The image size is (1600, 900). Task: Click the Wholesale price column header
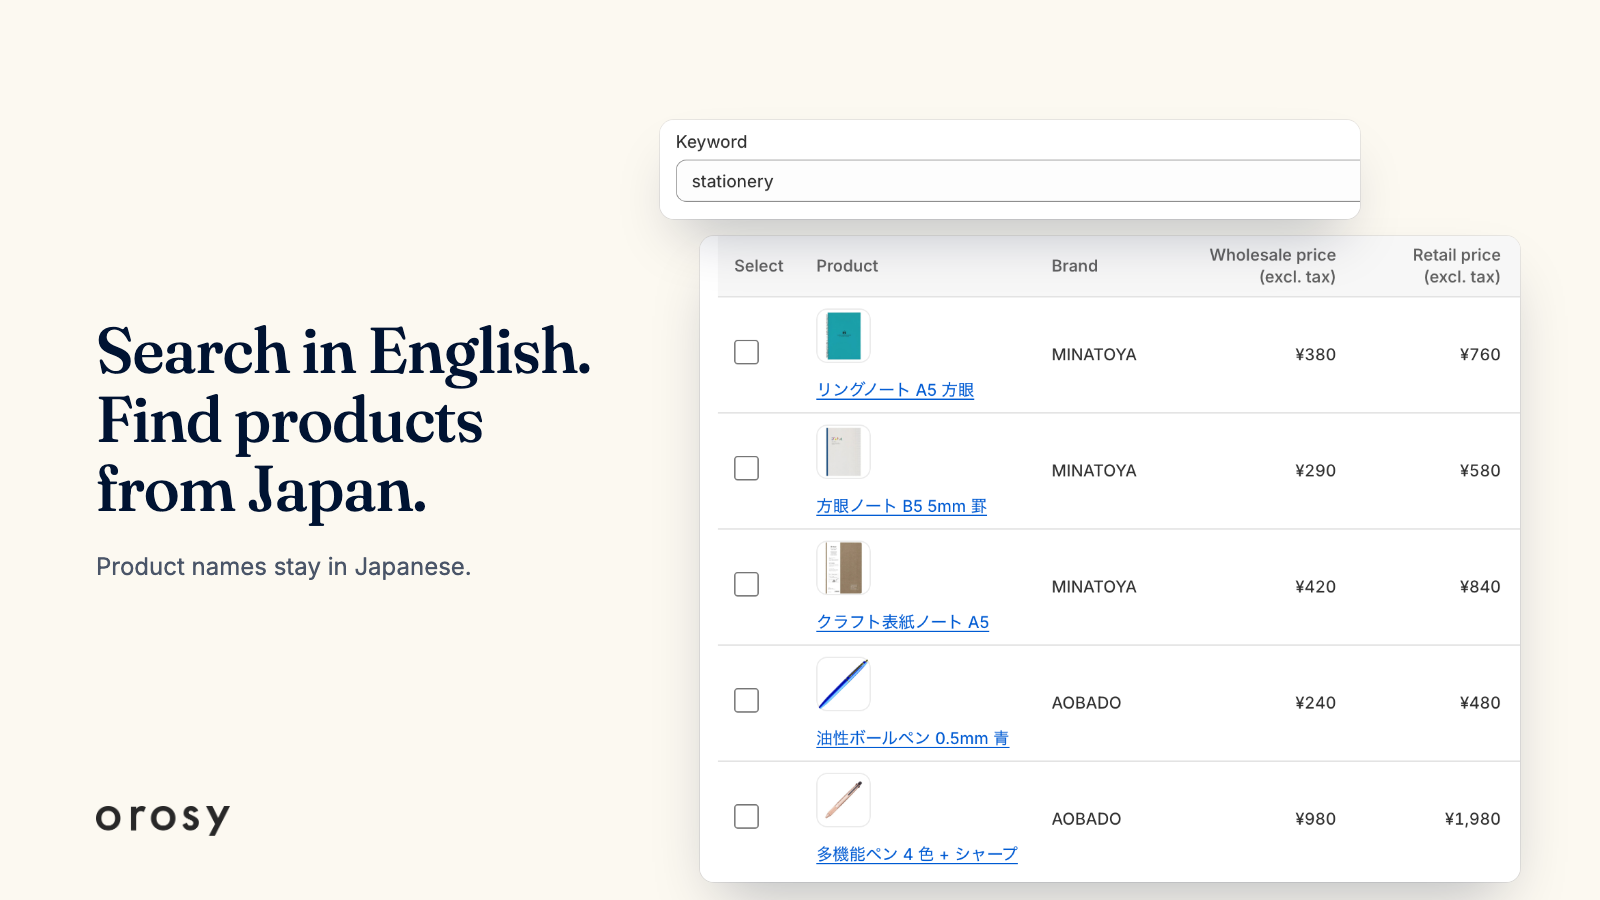tap(1272, 266)
